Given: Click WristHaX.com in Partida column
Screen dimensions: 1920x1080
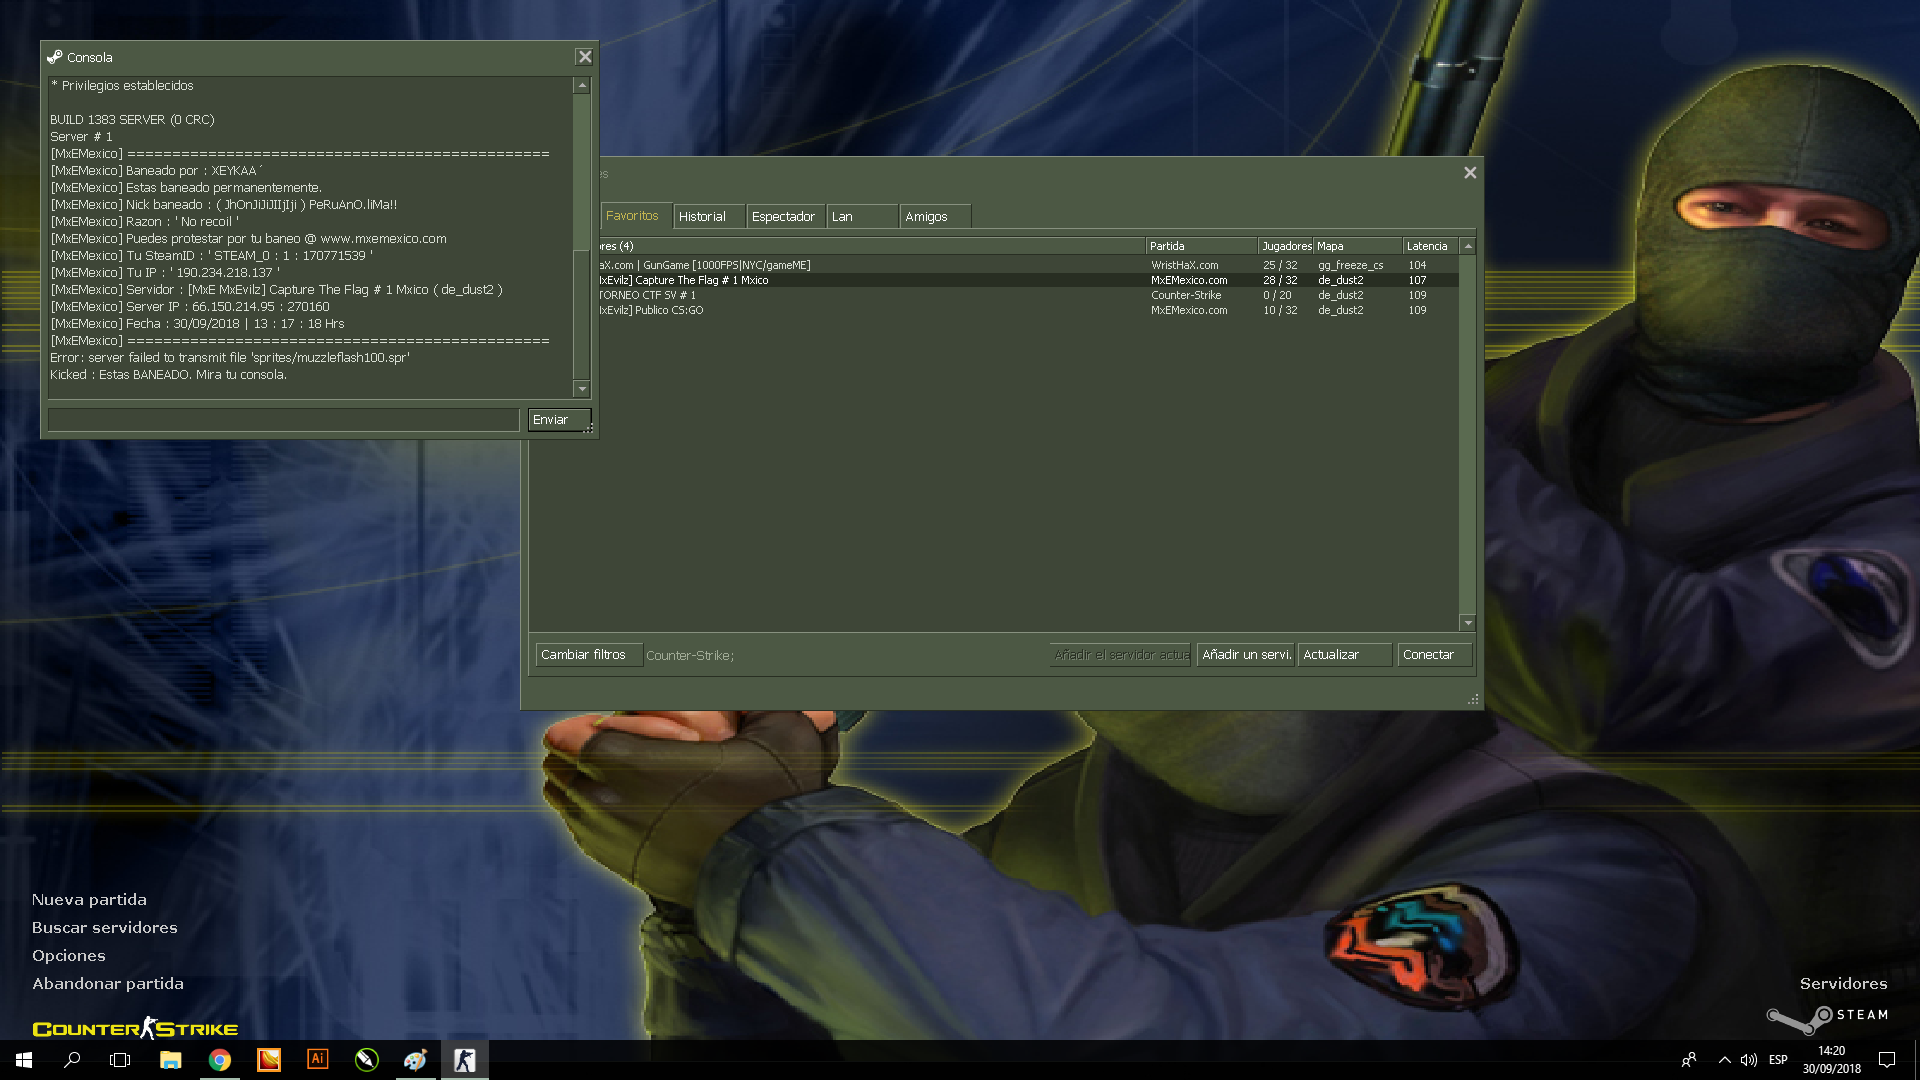Looking at the screenshot, I should pyautogui.click(x=1184, y=265).
